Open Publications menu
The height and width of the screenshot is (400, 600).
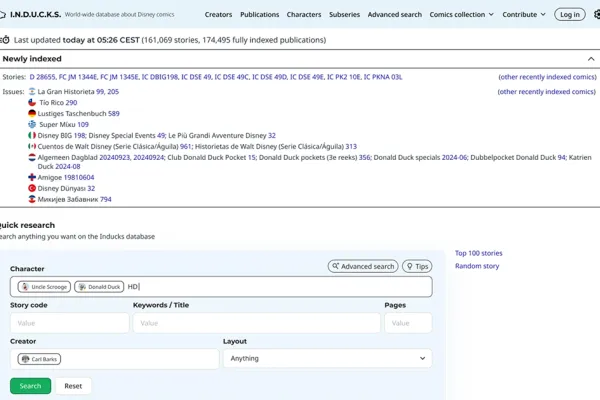coord(259,15)
